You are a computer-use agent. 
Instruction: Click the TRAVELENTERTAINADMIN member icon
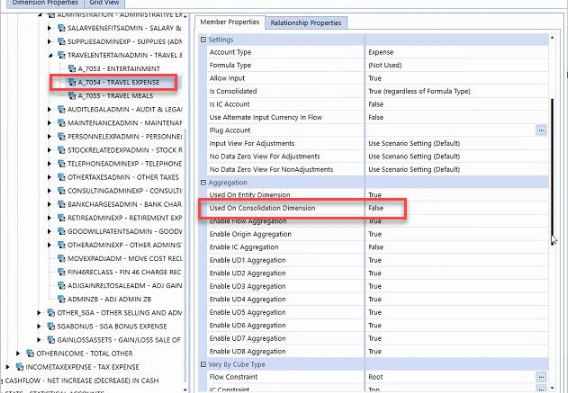(x=62, y=55)
